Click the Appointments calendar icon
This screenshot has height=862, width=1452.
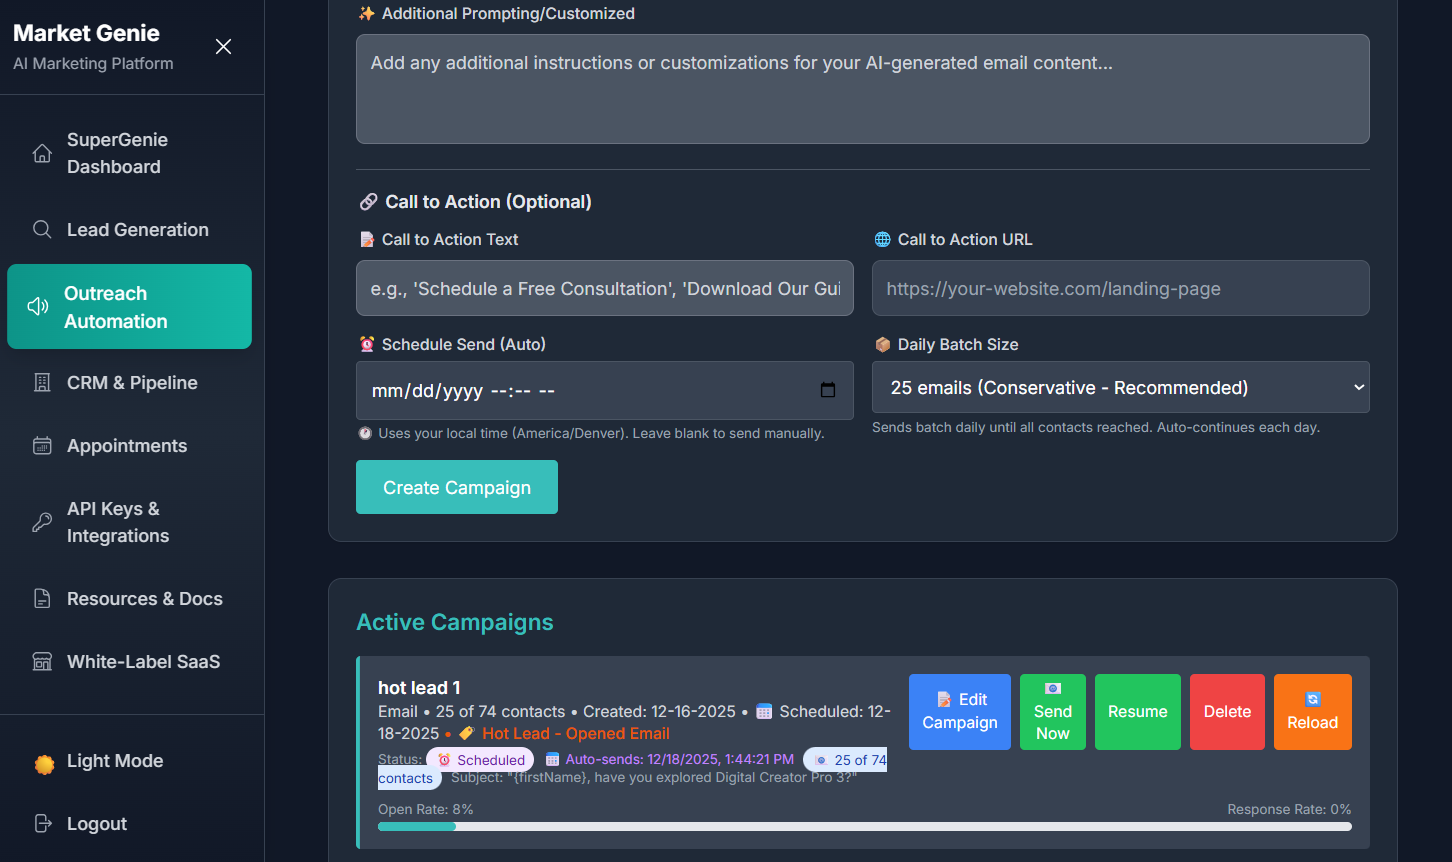[x=42, y=445]
